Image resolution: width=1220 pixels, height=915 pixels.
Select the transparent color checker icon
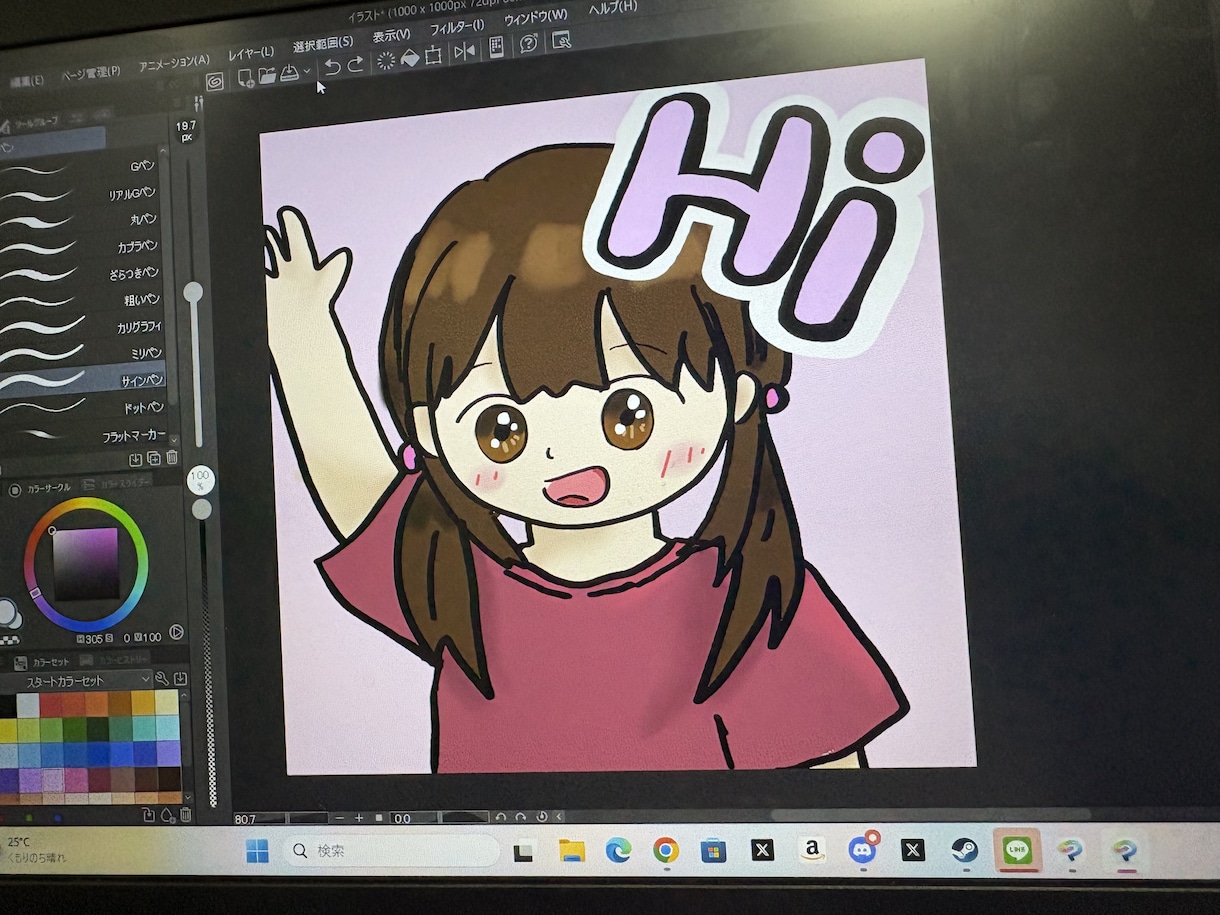click(9, 639)
